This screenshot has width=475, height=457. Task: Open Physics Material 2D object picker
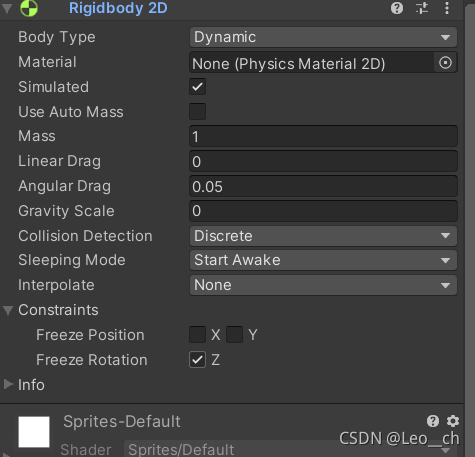[x=445, y=63]
